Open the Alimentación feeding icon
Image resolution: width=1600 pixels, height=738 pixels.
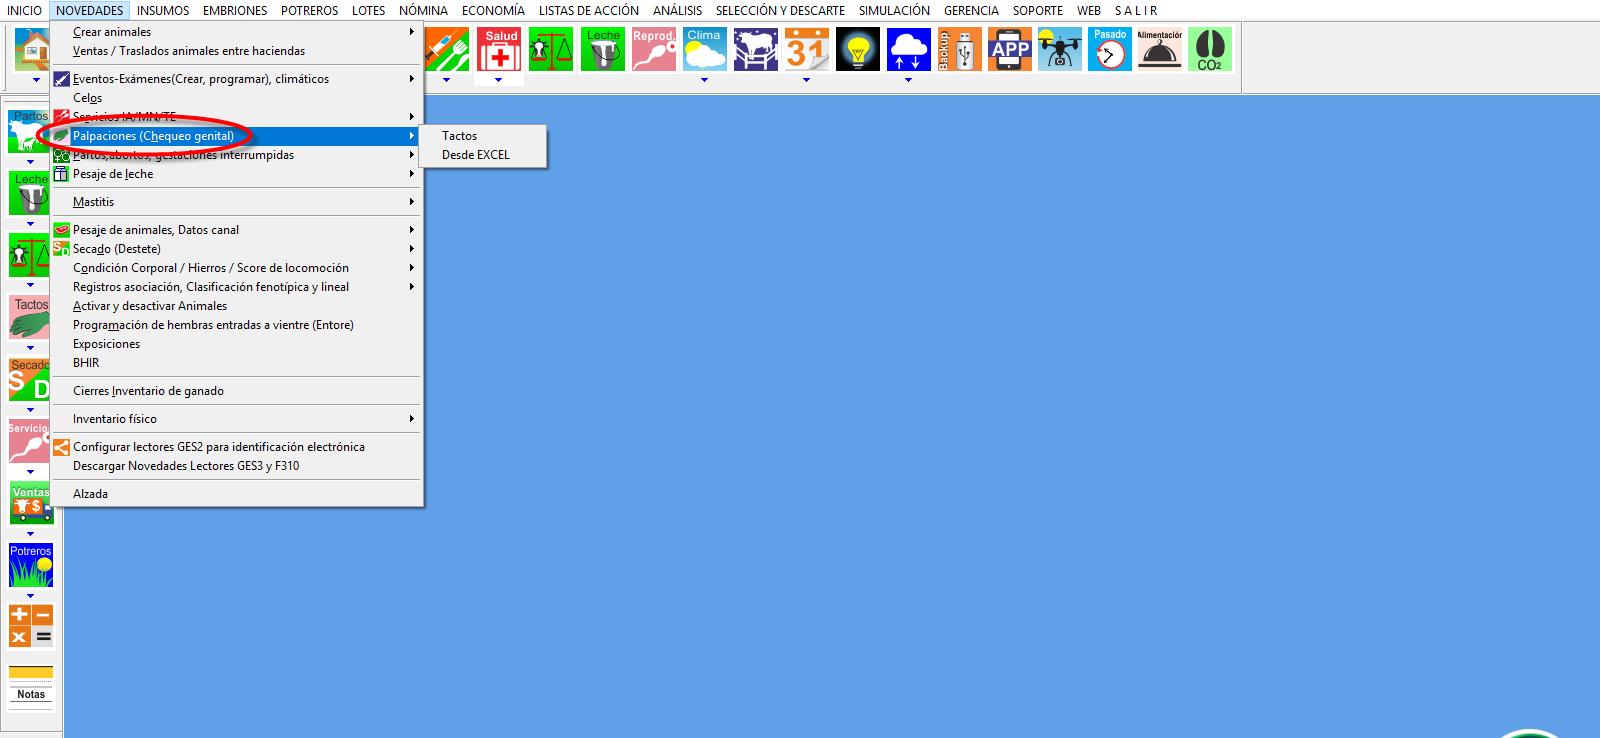click(x=1159, y=49)
